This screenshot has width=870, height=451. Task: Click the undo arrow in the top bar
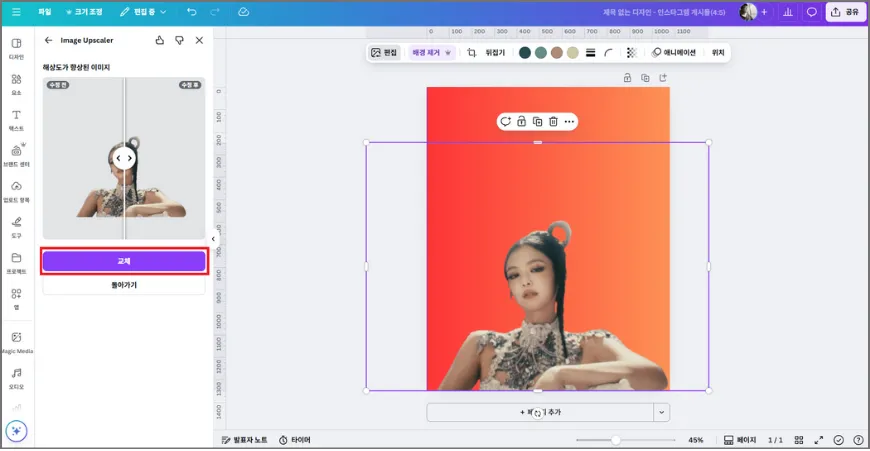(x=190, y=12)
